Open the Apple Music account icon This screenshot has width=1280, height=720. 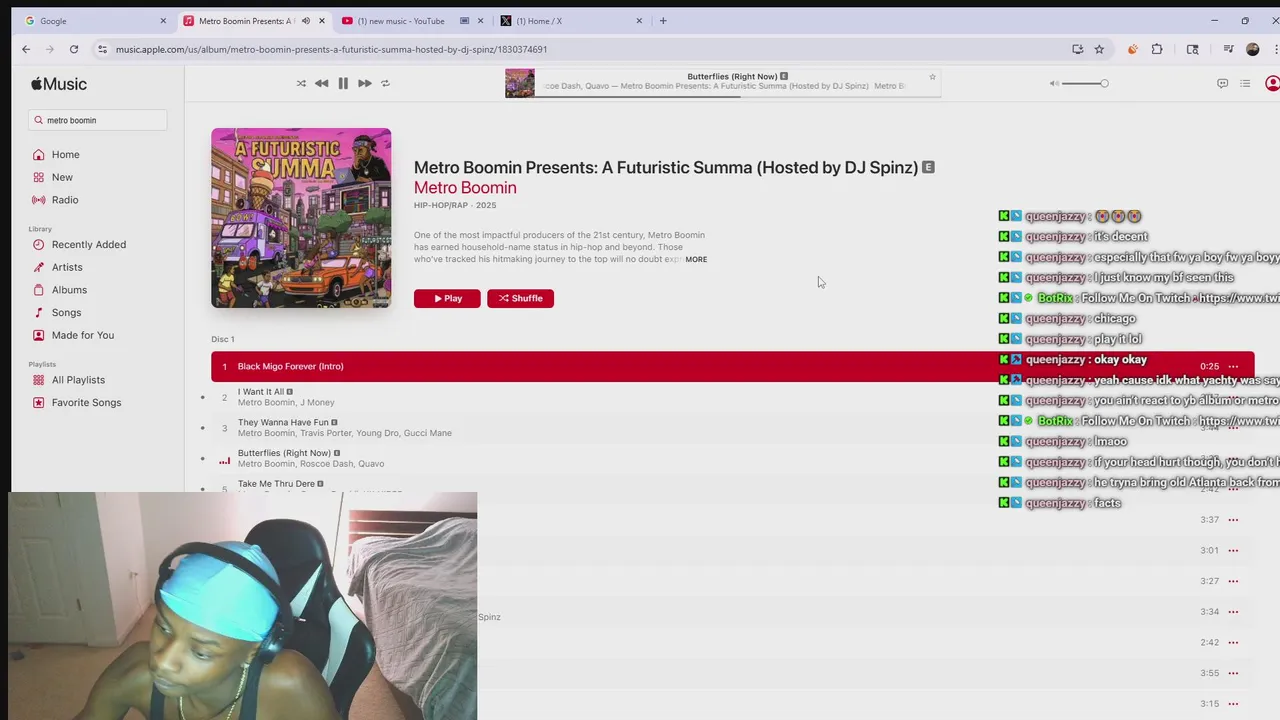1272,83
